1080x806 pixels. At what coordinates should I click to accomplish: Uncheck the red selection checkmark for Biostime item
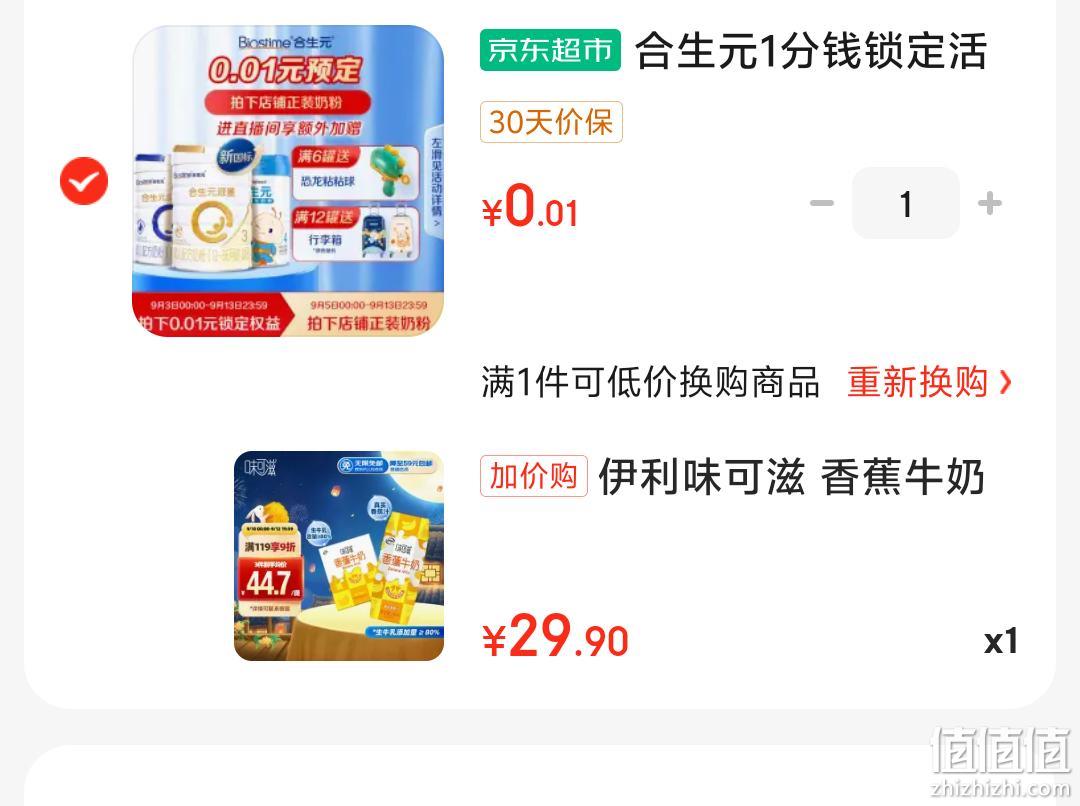[x=84, y=181]
